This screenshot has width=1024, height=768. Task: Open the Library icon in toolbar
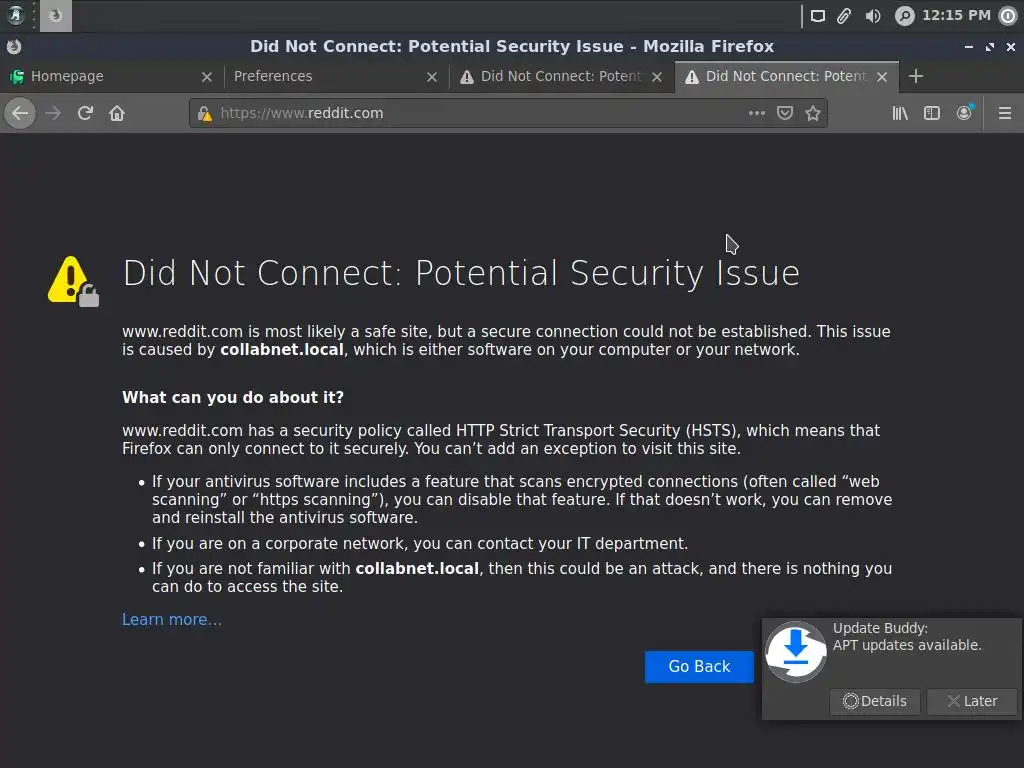(x=900, y=113)
